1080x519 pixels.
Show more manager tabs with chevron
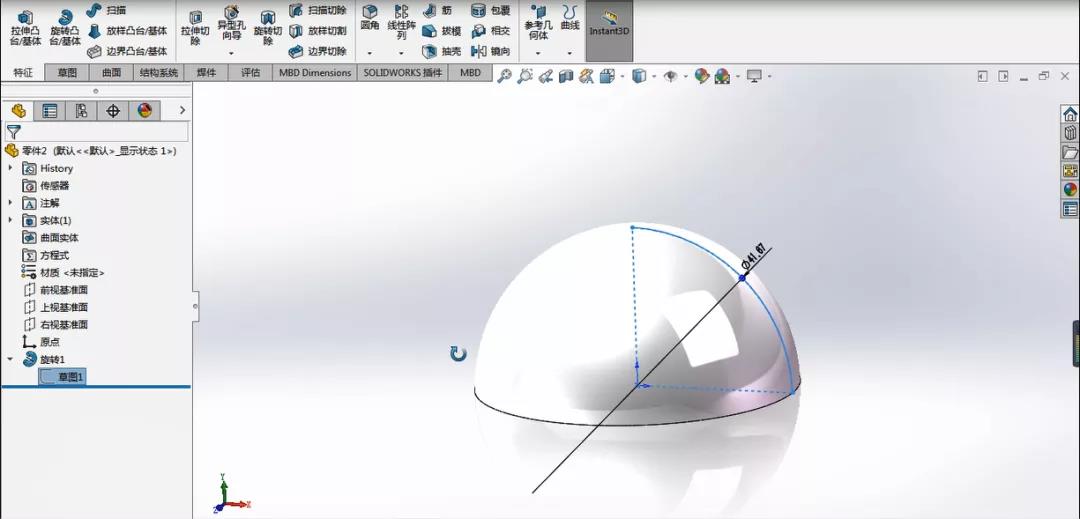coord(183,110)
